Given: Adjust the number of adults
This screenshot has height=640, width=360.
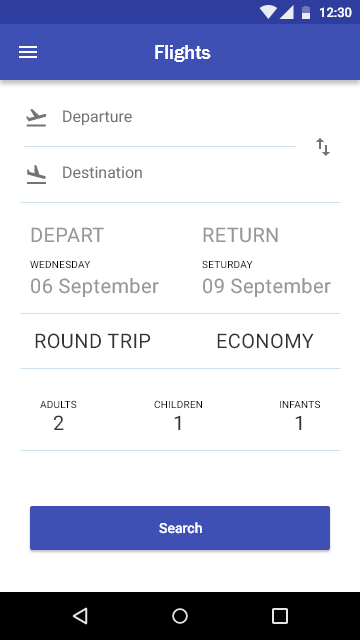Looking at the screenshot, I should tap(58, 416).
